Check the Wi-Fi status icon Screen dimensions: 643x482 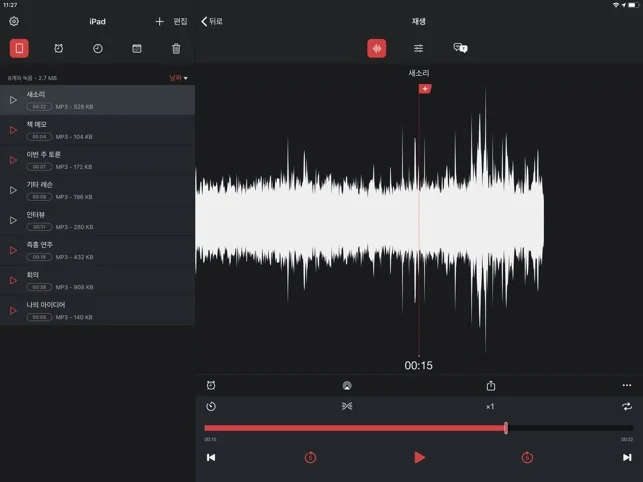coord(616,5)
